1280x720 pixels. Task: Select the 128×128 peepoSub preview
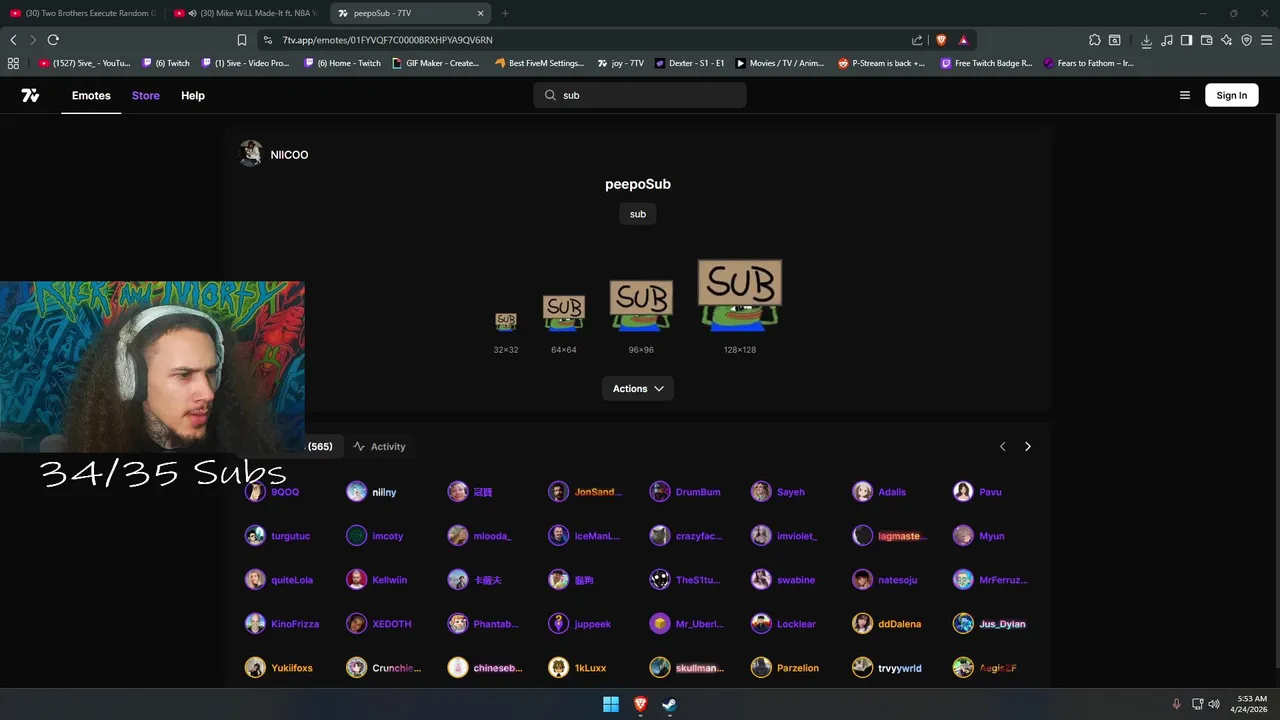(740, 295)
